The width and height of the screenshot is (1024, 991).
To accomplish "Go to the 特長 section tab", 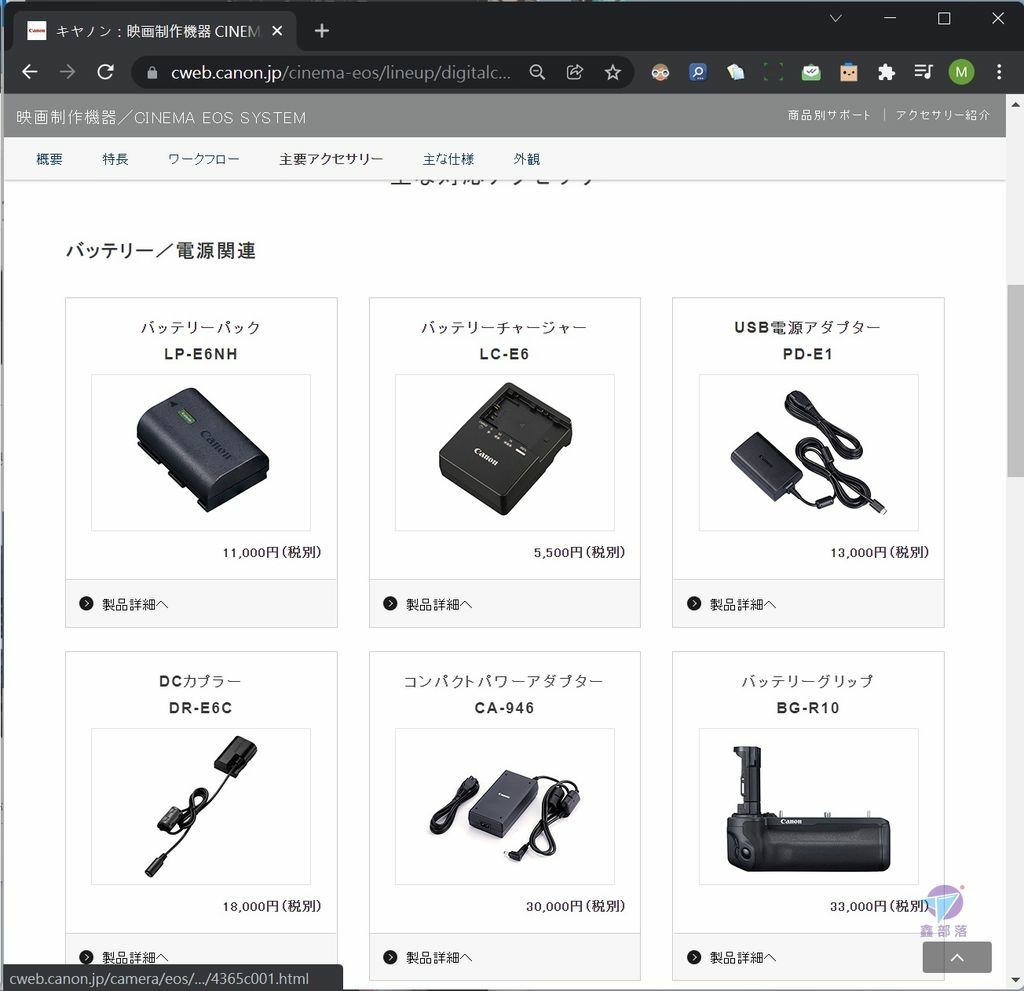I will (116, 159).
